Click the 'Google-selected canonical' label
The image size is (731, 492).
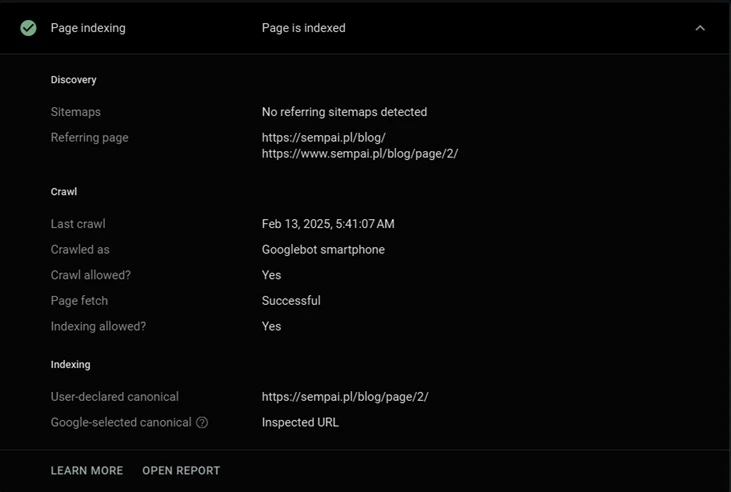click(x=120, y=423)
